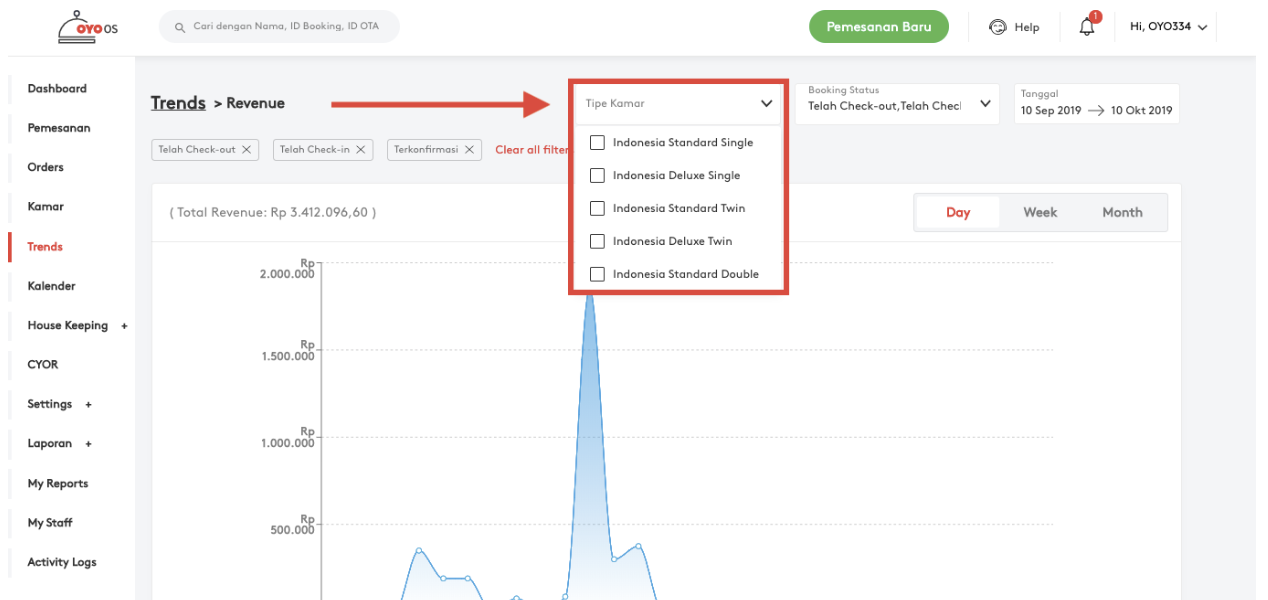Click Indonesia Deluxe Twin label

[x=672, y=241]
